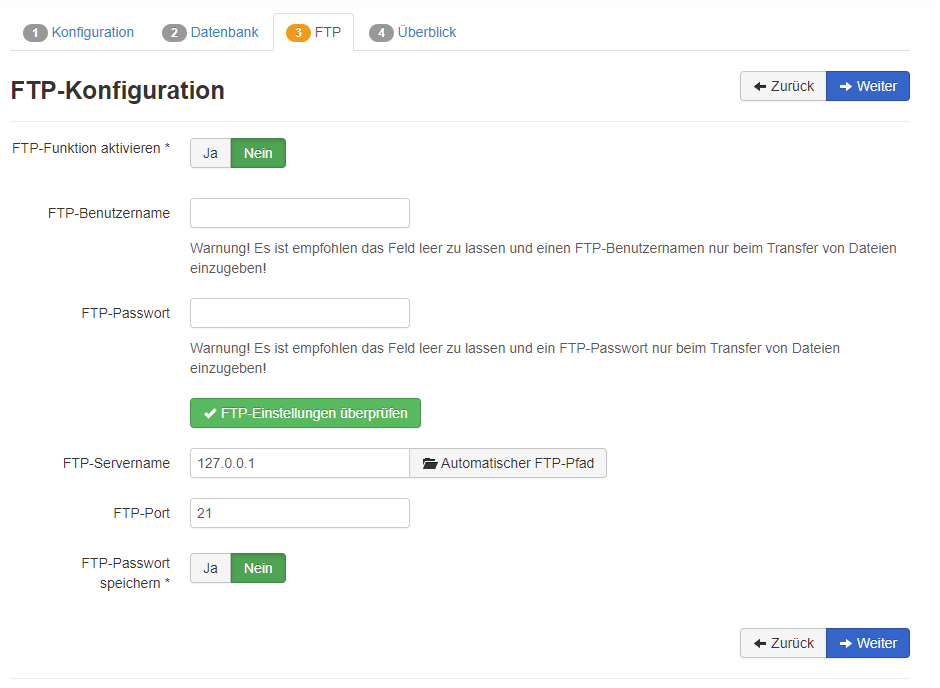Select Nein for FTP-Passwort speichern
The height and width of the screenshot is (688, 940).
click(x=258, y=568)
